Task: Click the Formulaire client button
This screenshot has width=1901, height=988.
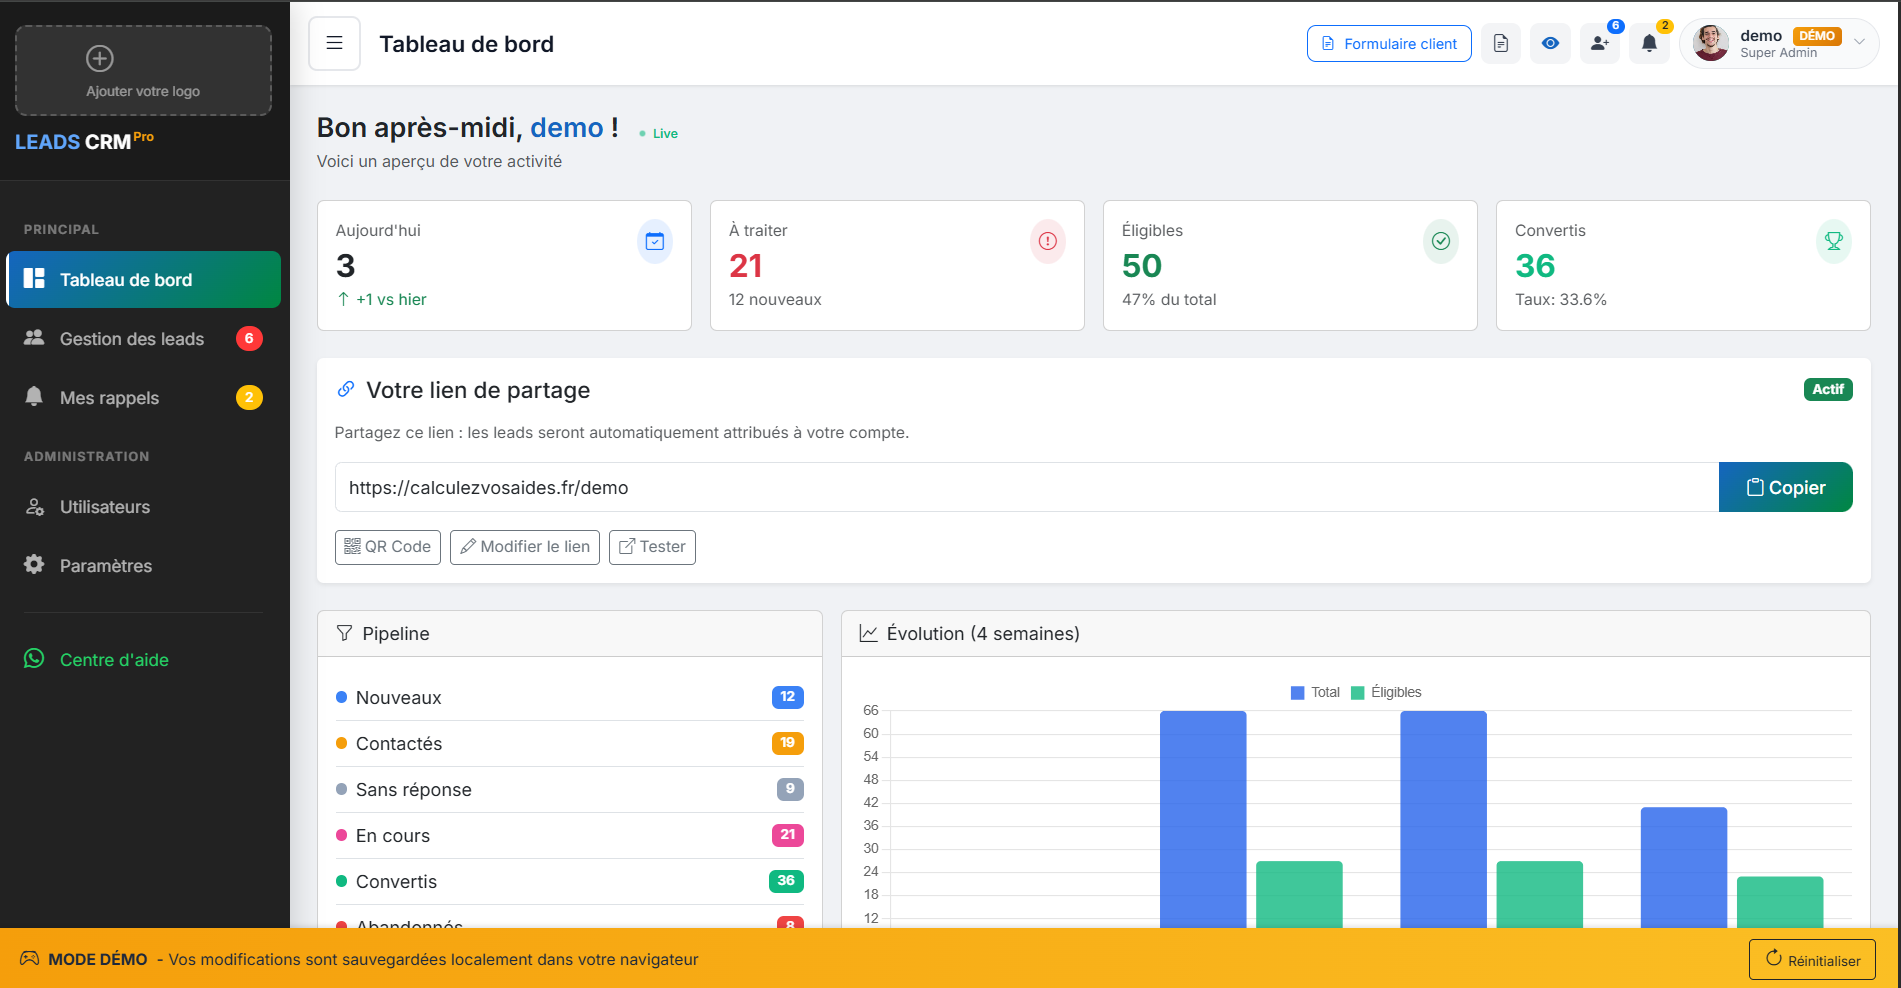Action: point(1388,43)
